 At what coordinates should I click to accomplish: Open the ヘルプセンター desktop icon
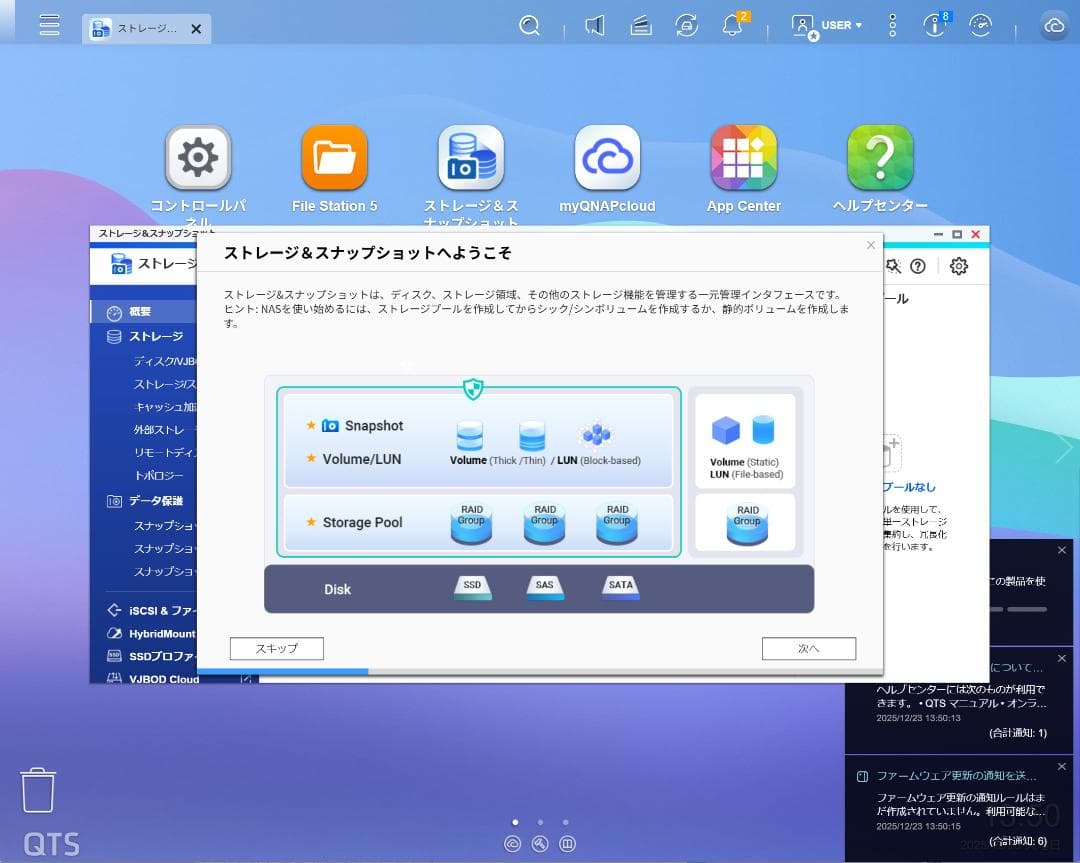(x=880, y=158)
